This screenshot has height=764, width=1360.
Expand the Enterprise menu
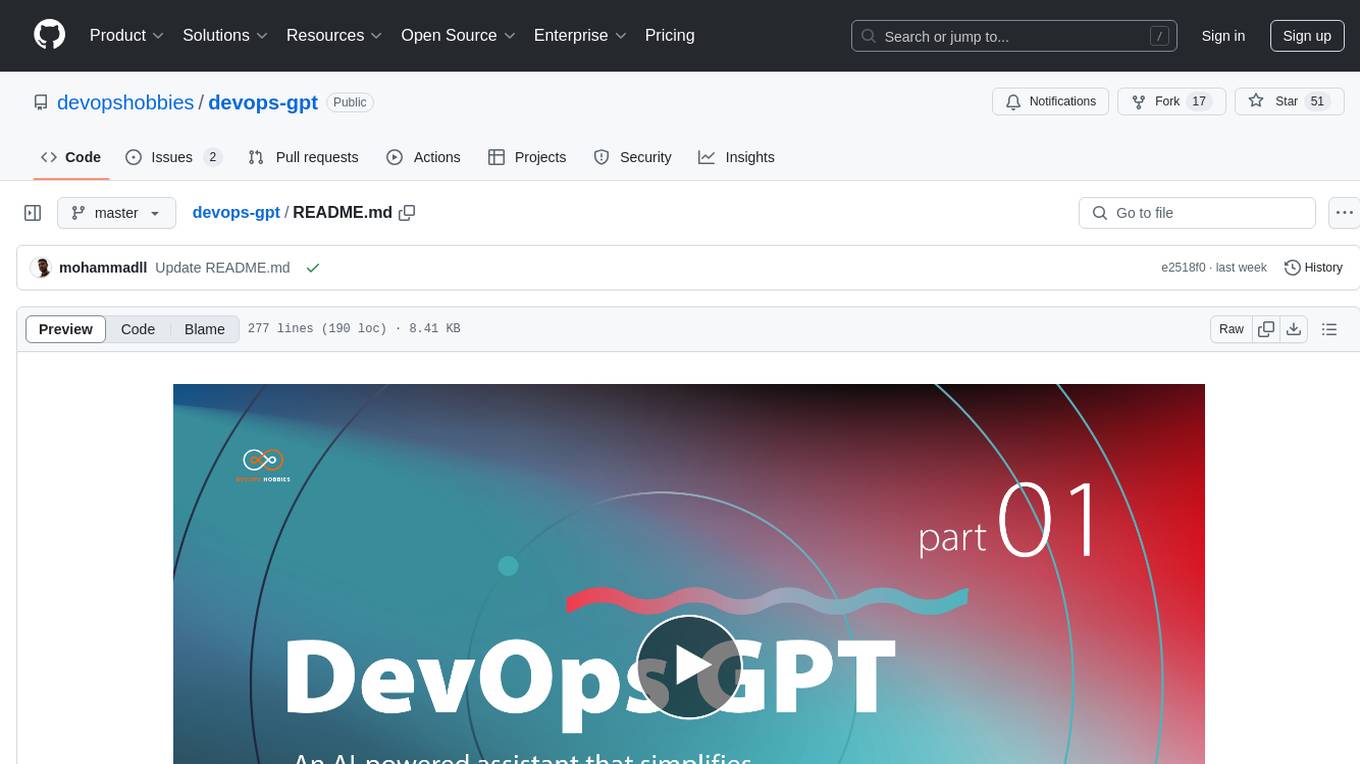tap(580, 35)
